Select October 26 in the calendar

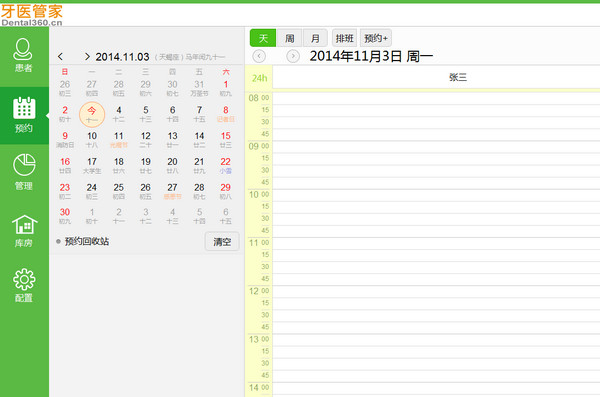[65, 88]
